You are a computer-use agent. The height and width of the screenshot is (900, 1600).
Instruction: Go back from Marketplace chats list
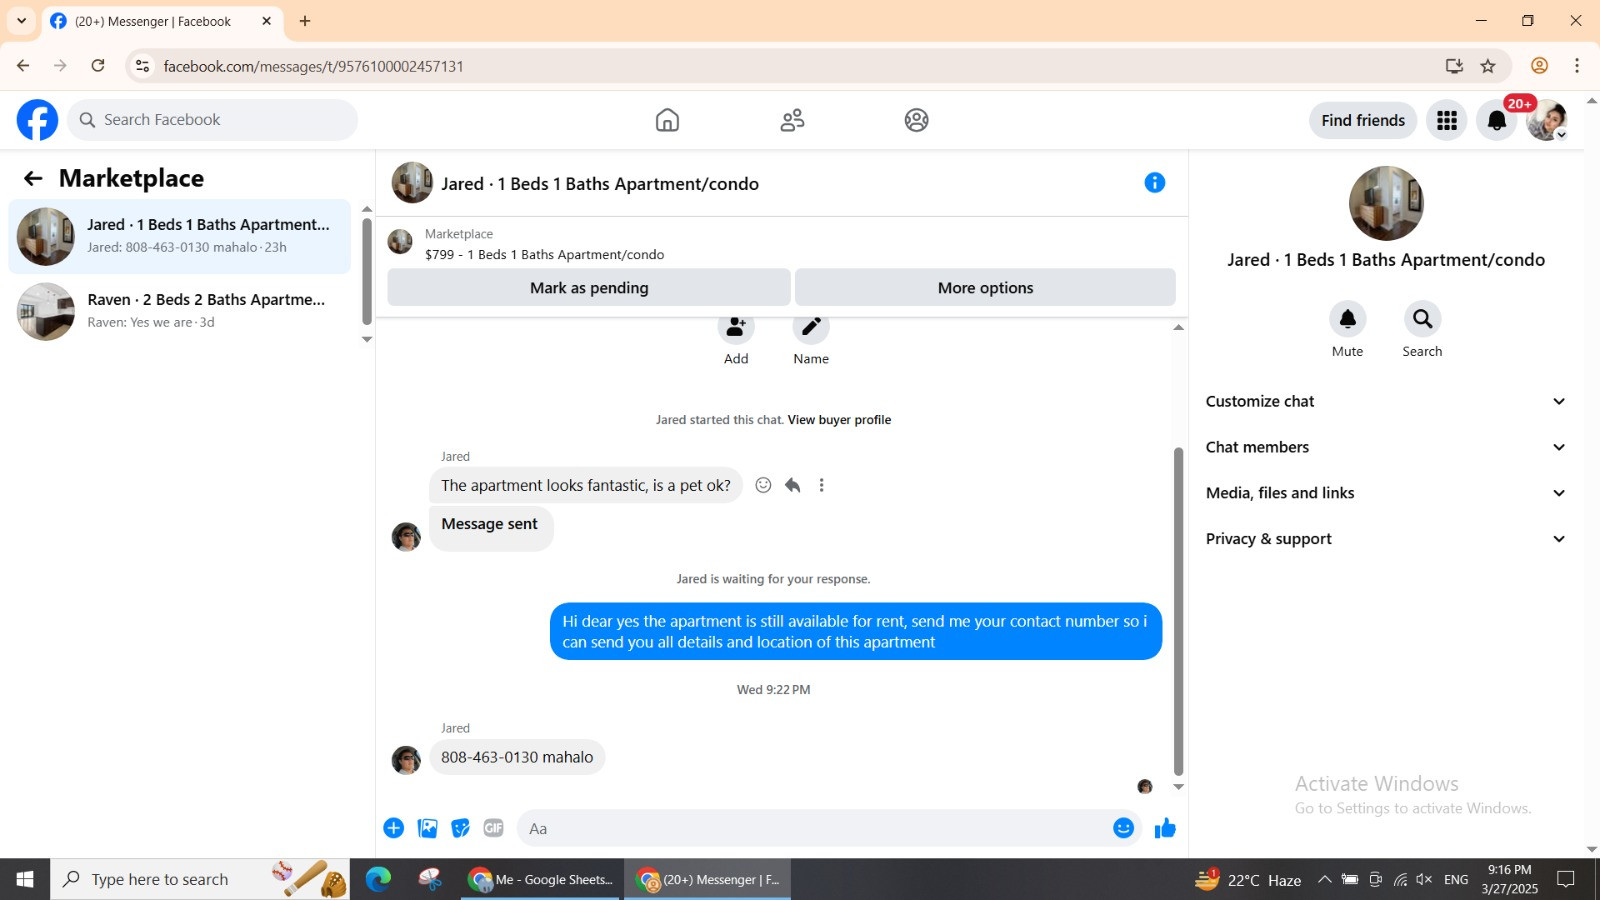[x=33, y=178]
